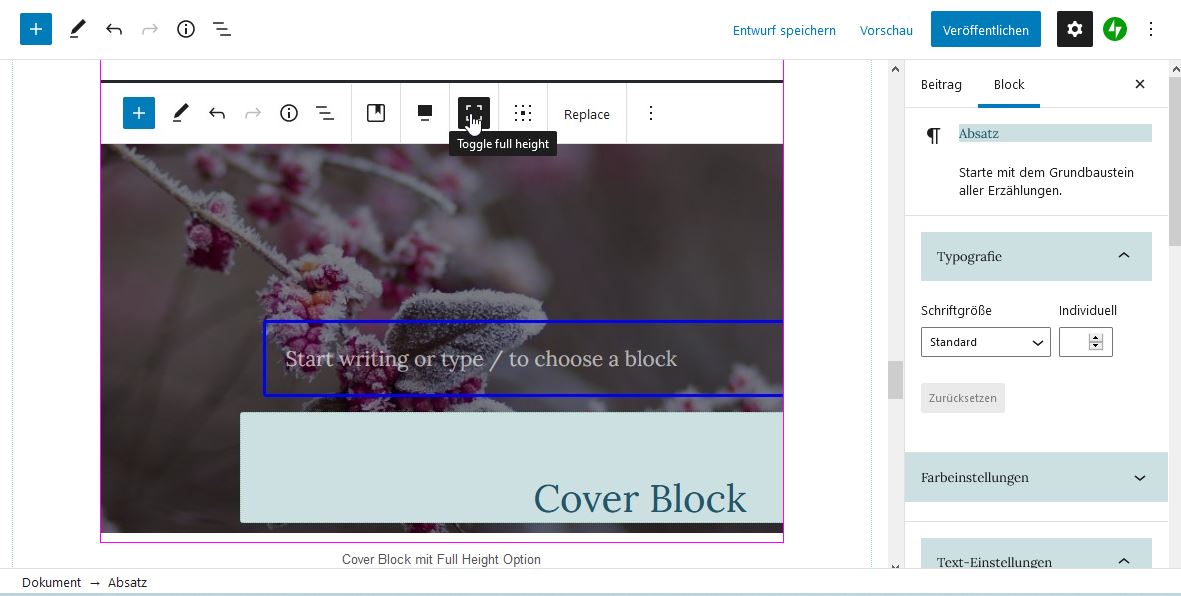
Task: Click Absatz in the breadcrumb bar
Action: point(127,582)
